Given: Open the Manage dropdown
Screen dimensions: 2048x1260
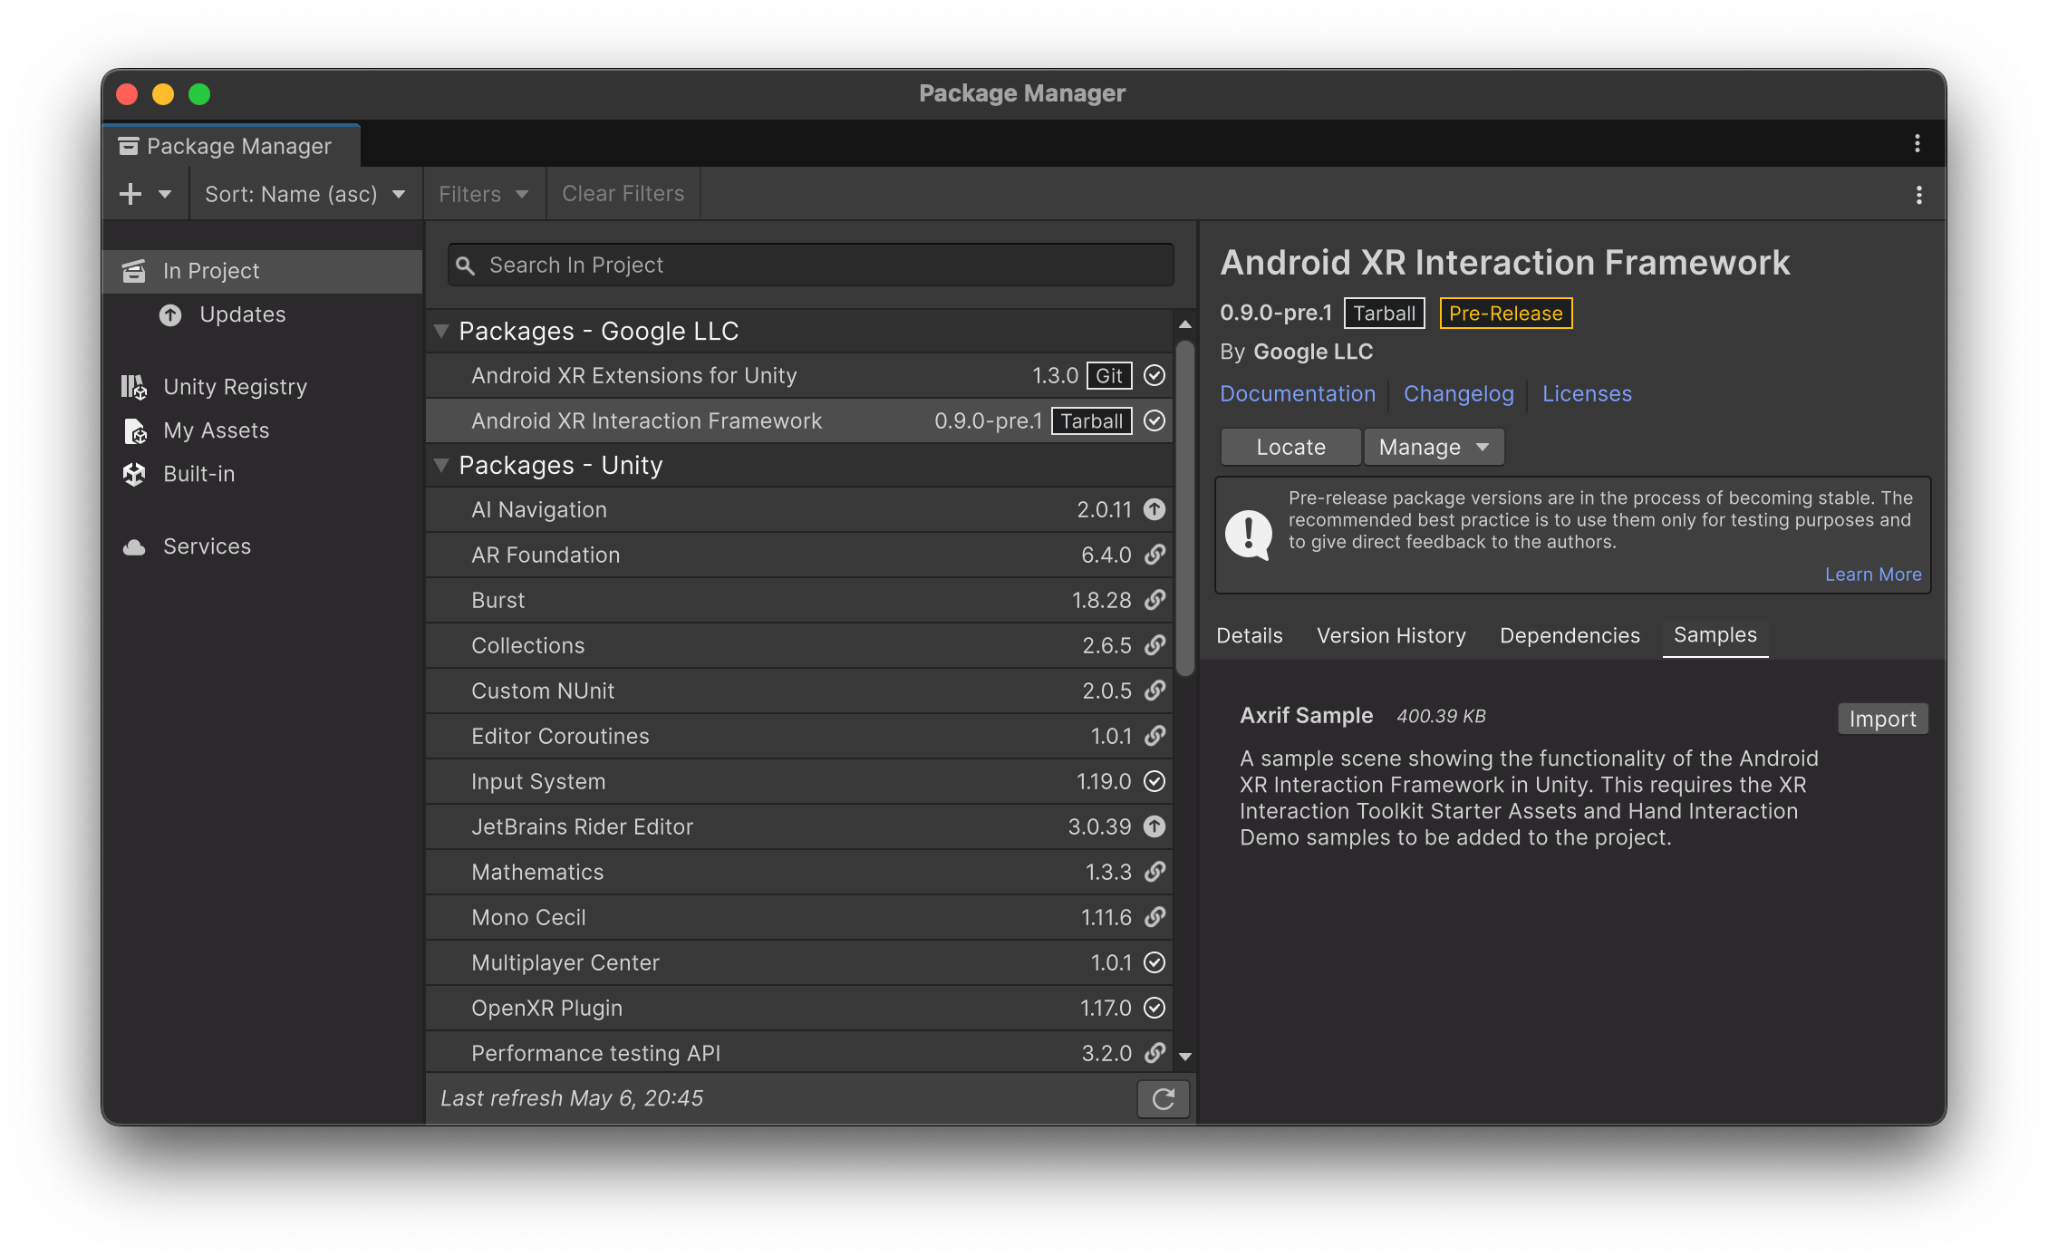Looking at the screenshot, I should tap(1434, 447).
